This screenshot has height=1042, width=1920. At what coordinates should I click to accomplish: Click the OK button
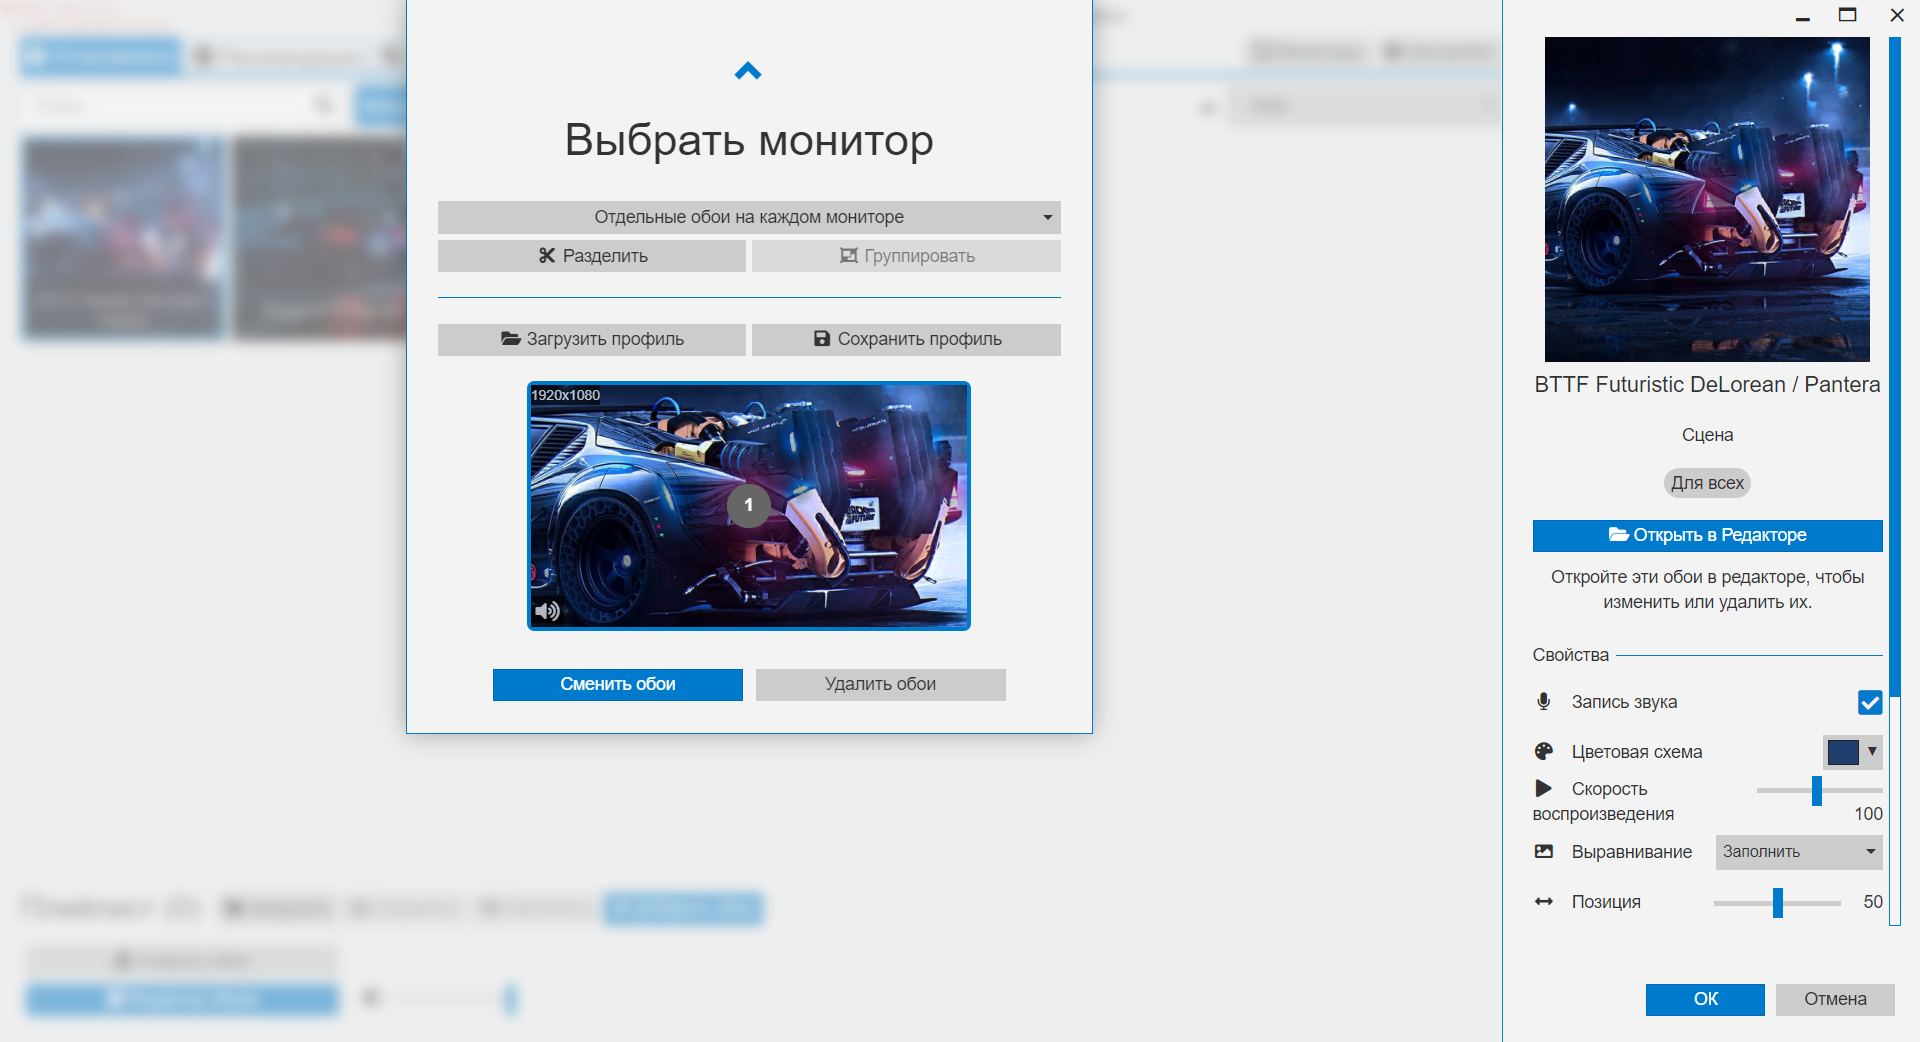tap(1705, 999)
